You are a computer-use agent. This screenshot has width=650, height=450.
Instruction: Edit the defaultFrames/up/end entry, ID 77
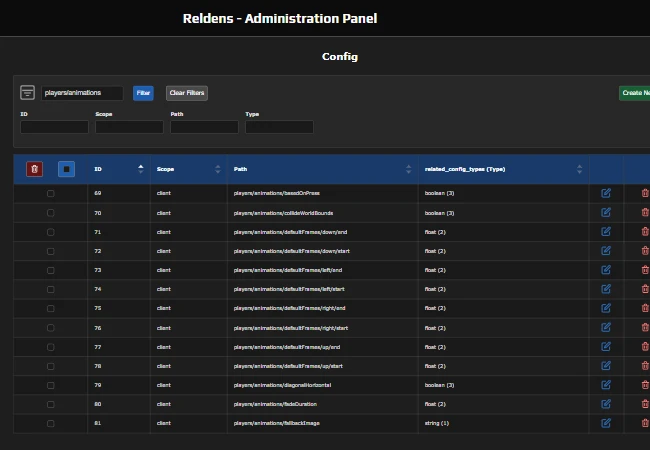click(x=606, y=347)
